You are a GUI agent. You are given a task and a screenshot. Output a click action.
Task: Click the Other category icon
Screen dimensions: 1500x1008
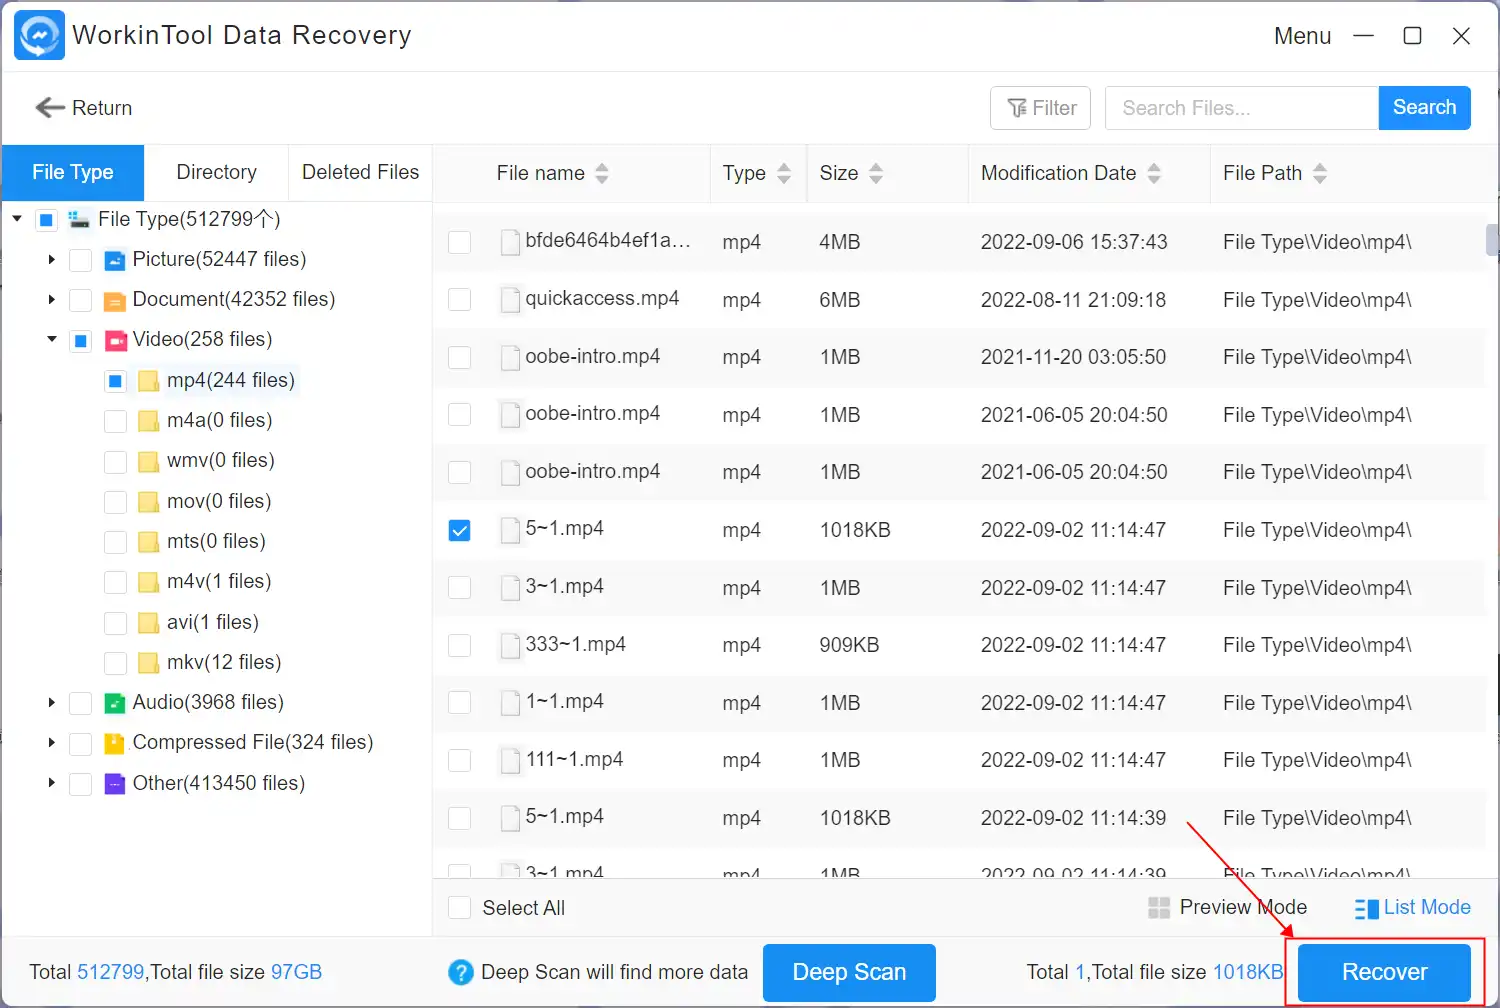tap(115, 783)
